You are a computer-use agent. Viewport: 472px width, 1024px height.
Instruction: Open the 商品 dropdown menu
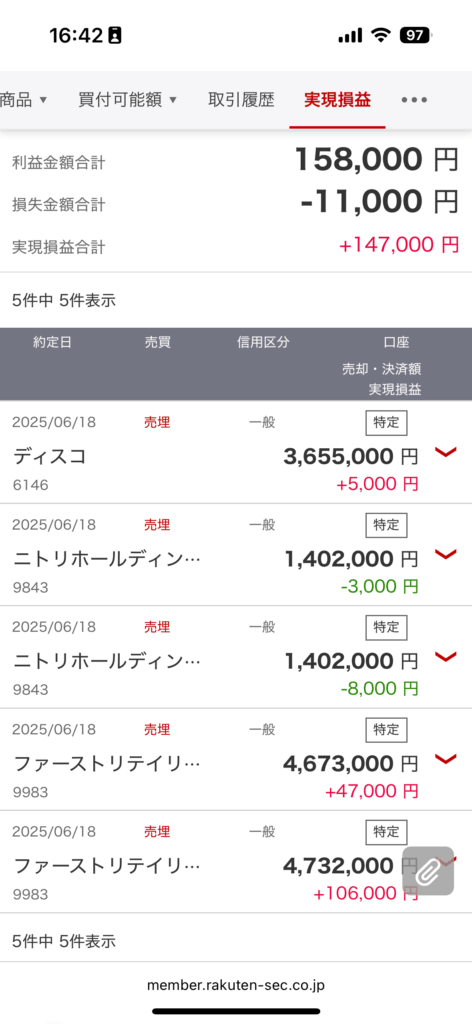pyautogui.click(x=24, y=100)
